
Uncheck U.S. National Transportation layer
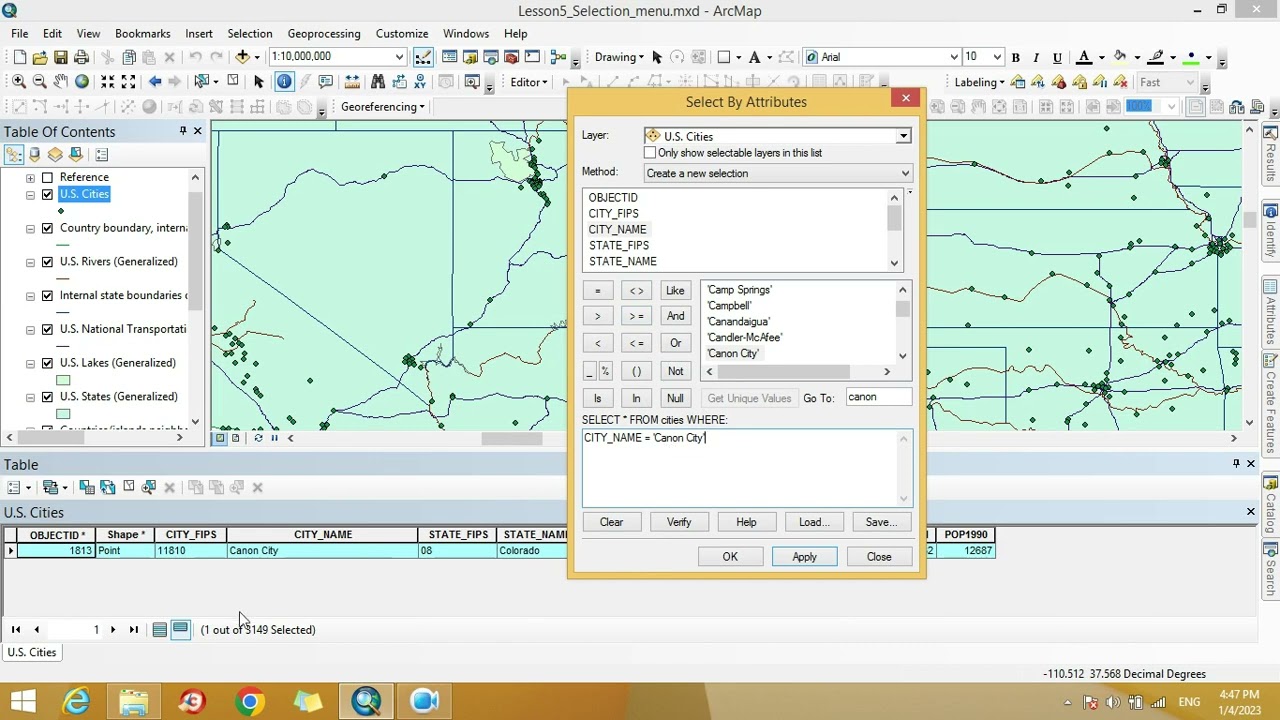[47, 329]
